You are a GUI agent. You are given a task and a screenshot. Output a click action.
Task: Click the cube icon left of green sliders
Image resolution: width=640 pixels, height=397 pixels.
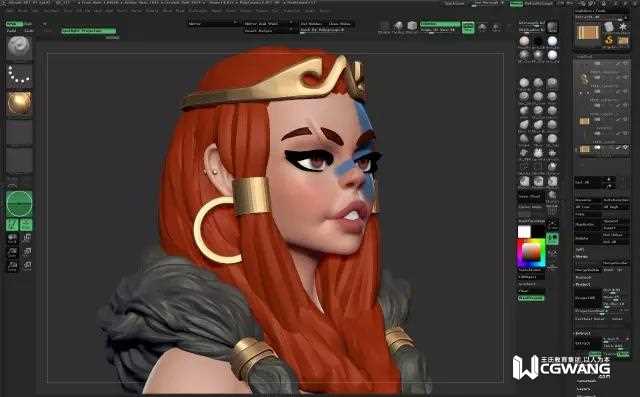click(412, 26)
